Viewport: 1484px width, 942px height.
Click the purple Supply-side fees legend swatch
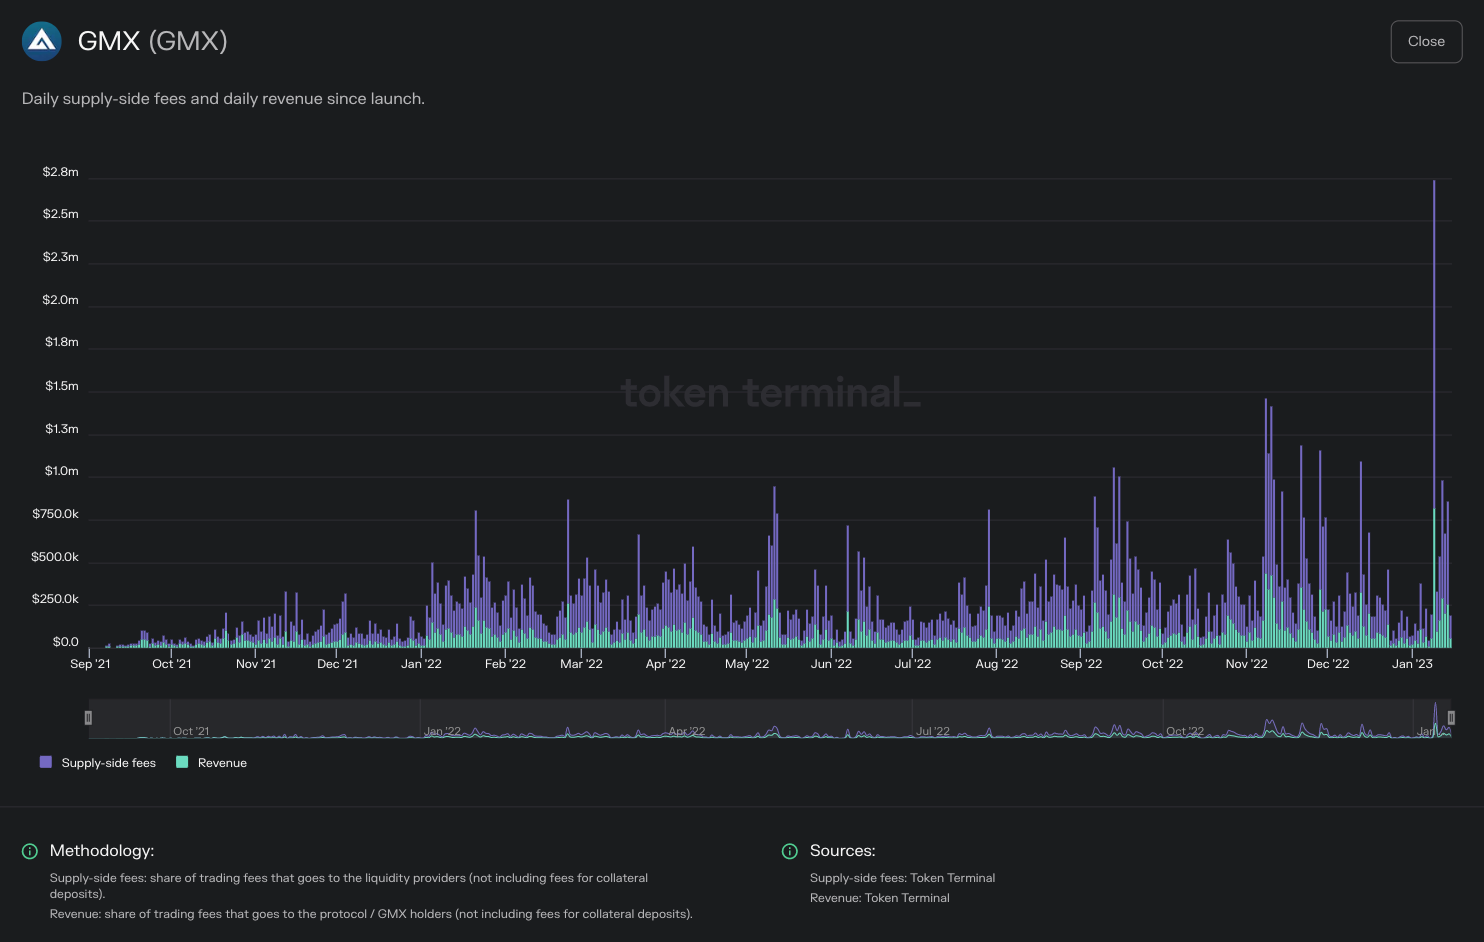point(44,762)
